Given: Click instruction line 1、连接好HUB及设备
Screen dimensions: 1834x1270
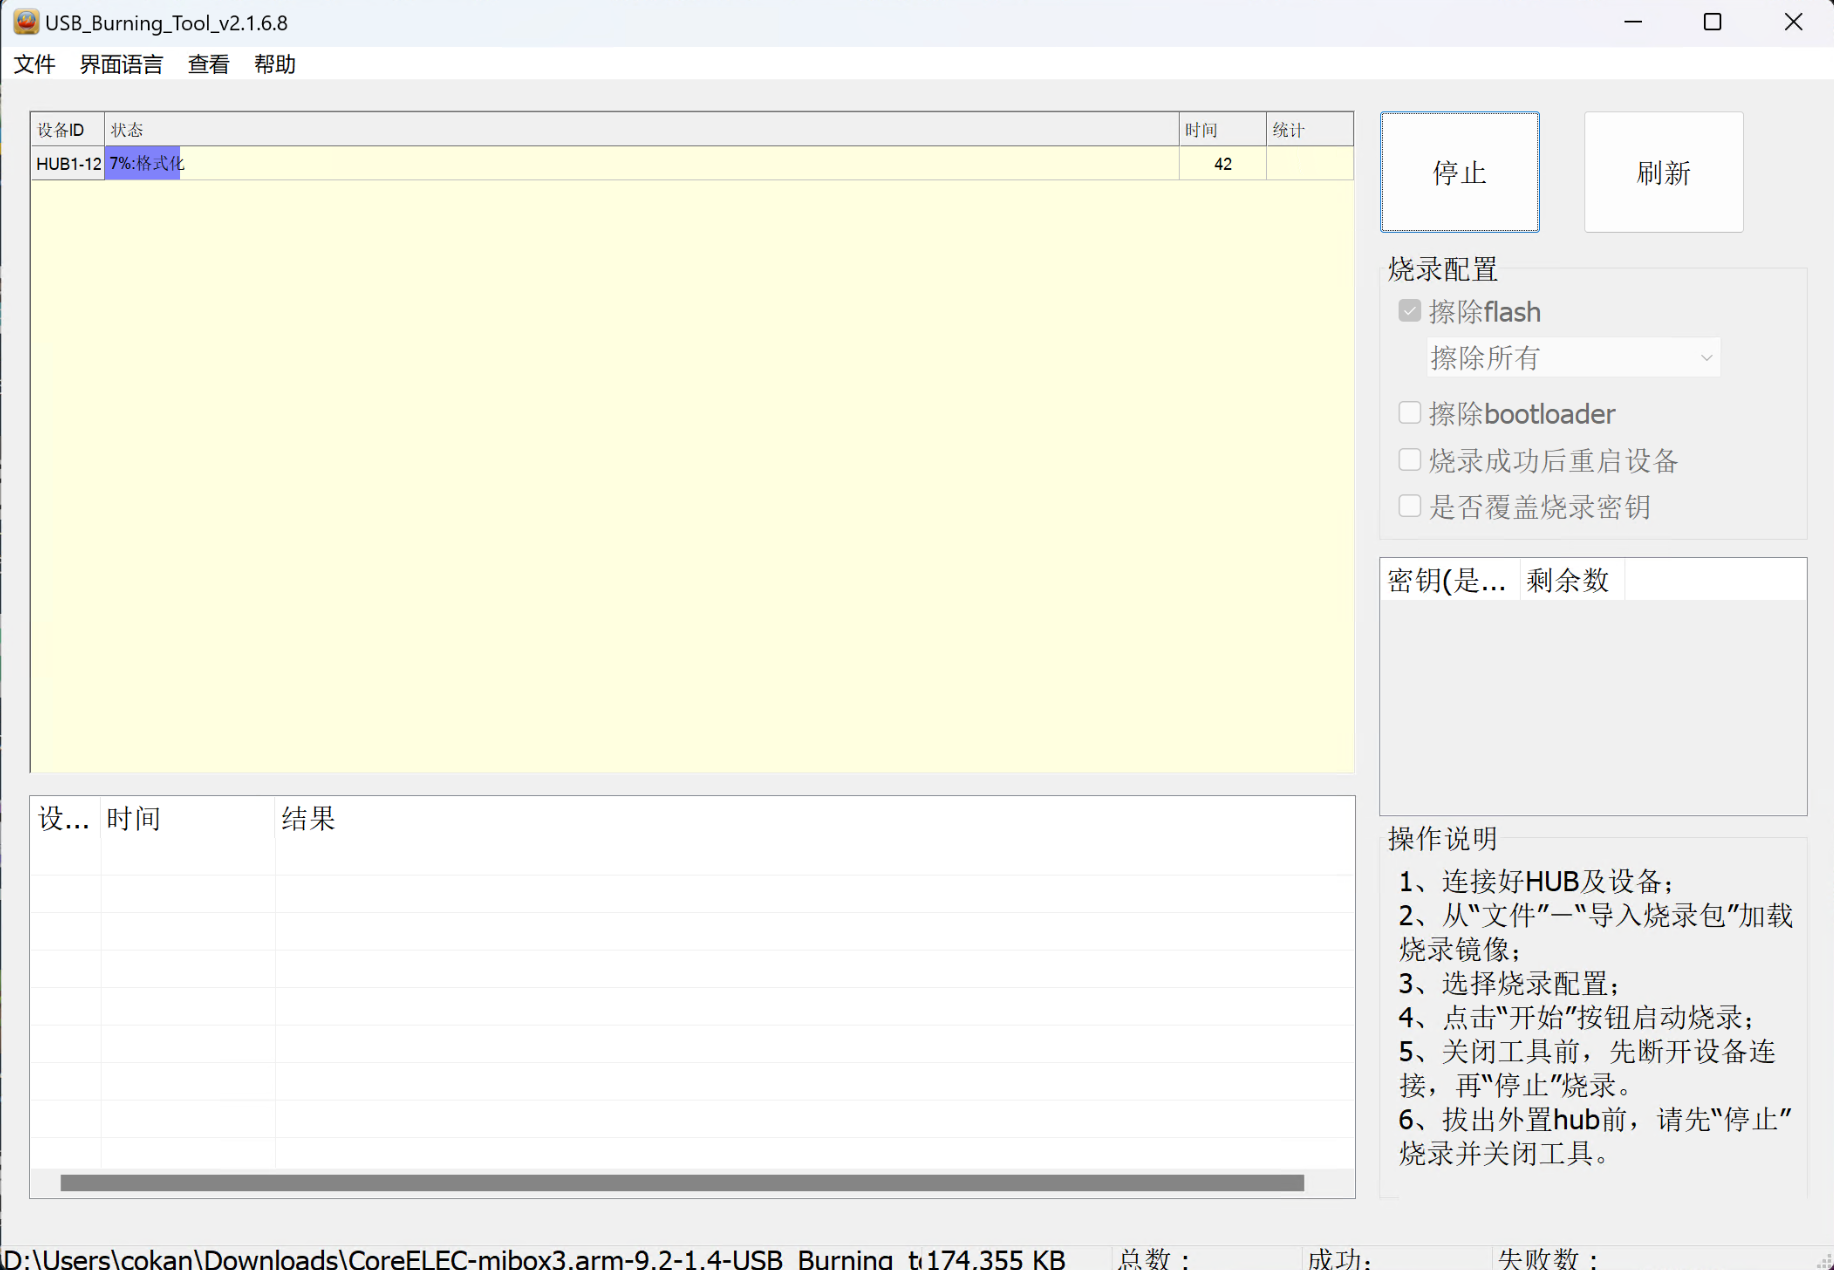Looking at the screenshot, I should [x=1536, y=881].
